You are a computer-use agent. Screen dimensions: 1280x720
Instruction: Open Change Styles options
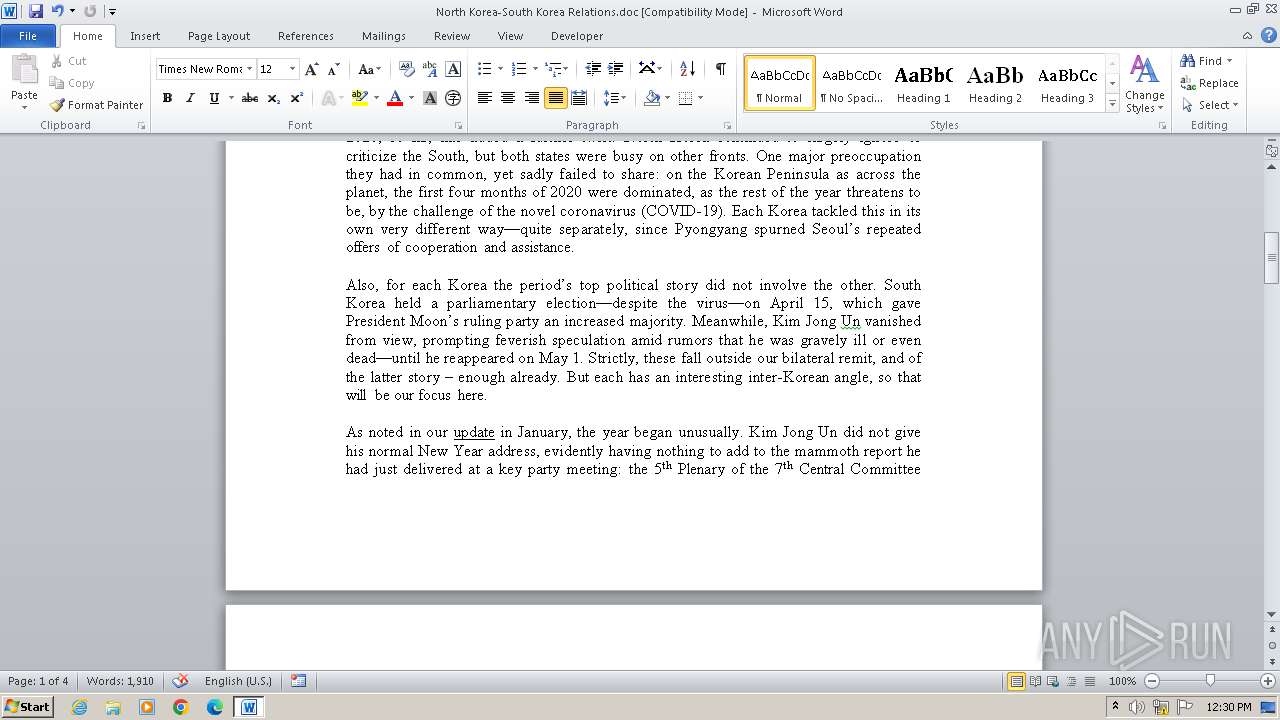pos(1144,84)
